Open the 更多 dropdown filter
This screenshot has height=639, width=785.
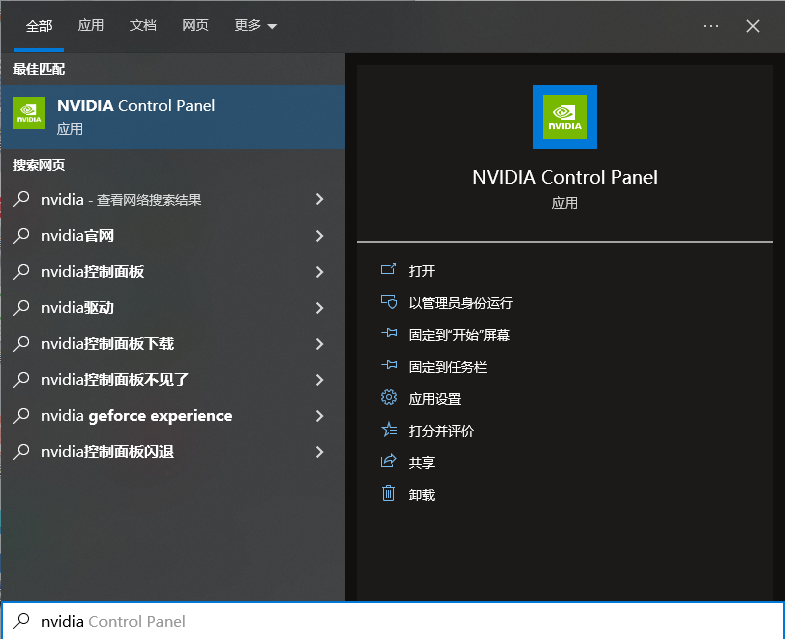click(x=256, y=25)
